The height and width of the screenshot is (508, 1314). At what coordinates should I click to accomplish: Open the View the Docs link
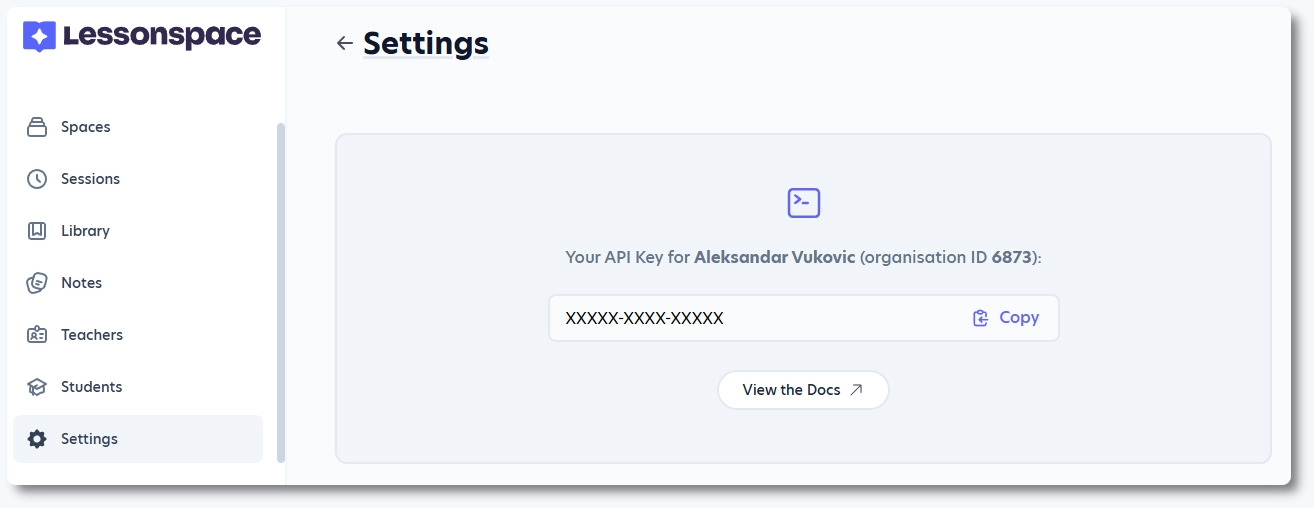pyautogui.click(x=803, y=390)
